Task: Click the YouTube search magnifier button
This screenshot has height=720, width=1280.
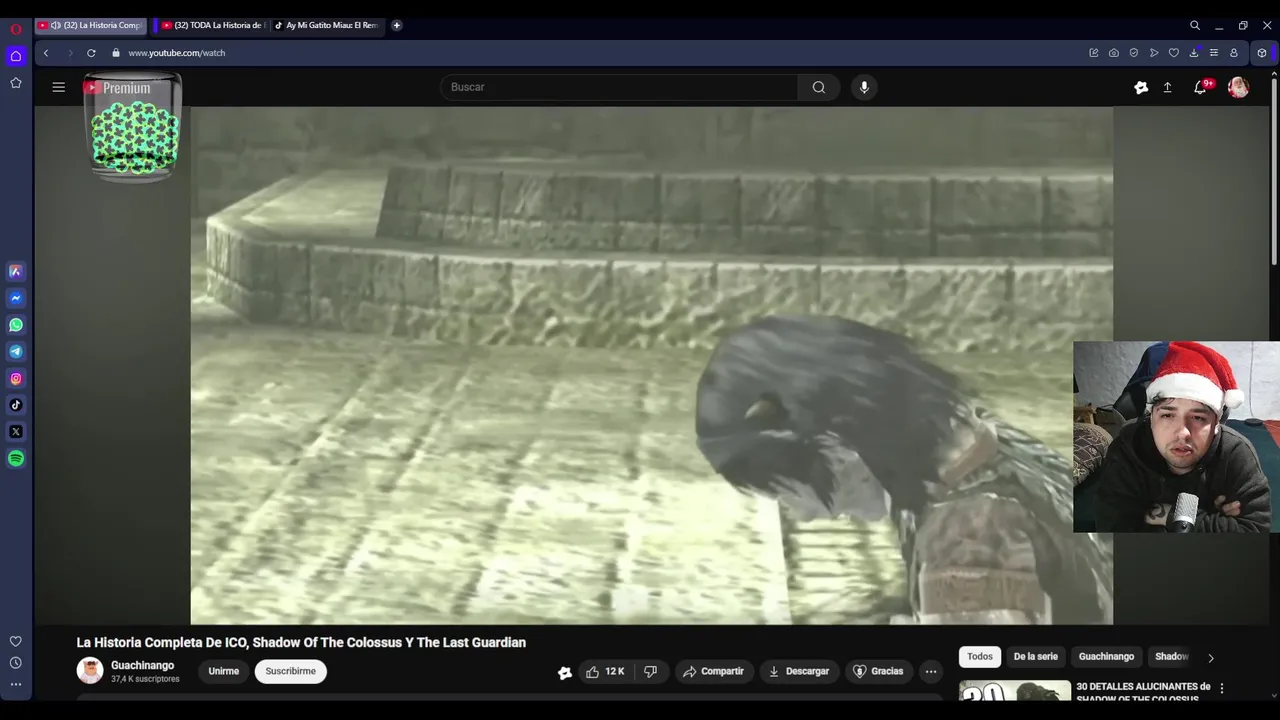Action: coord(819,87)
